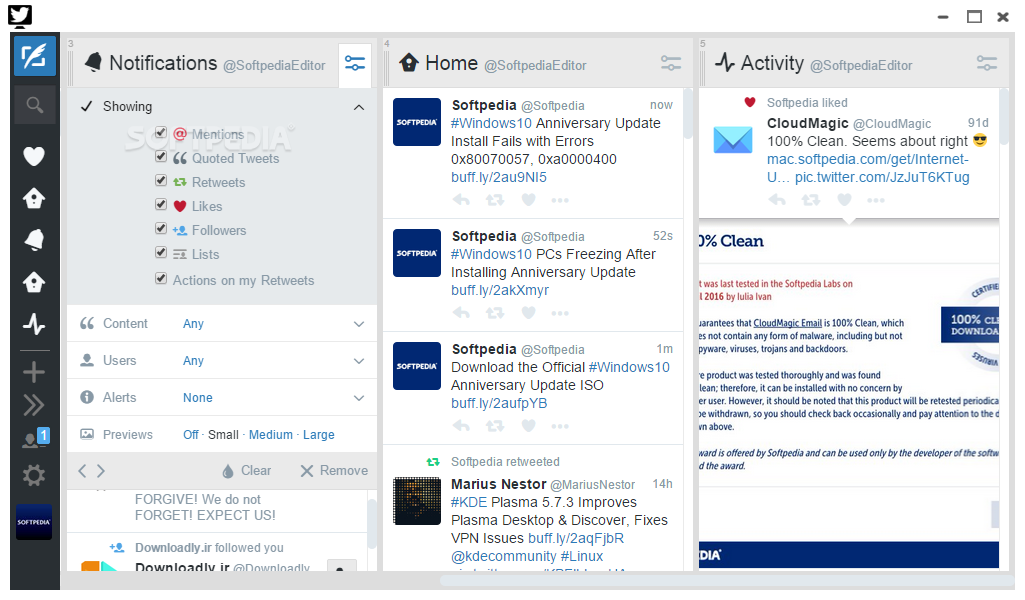Screen dimensions: 1025x600
Task: Expand the sidebar with double-arrow icon
Action: pyautogui.click(x=34, y=405)
